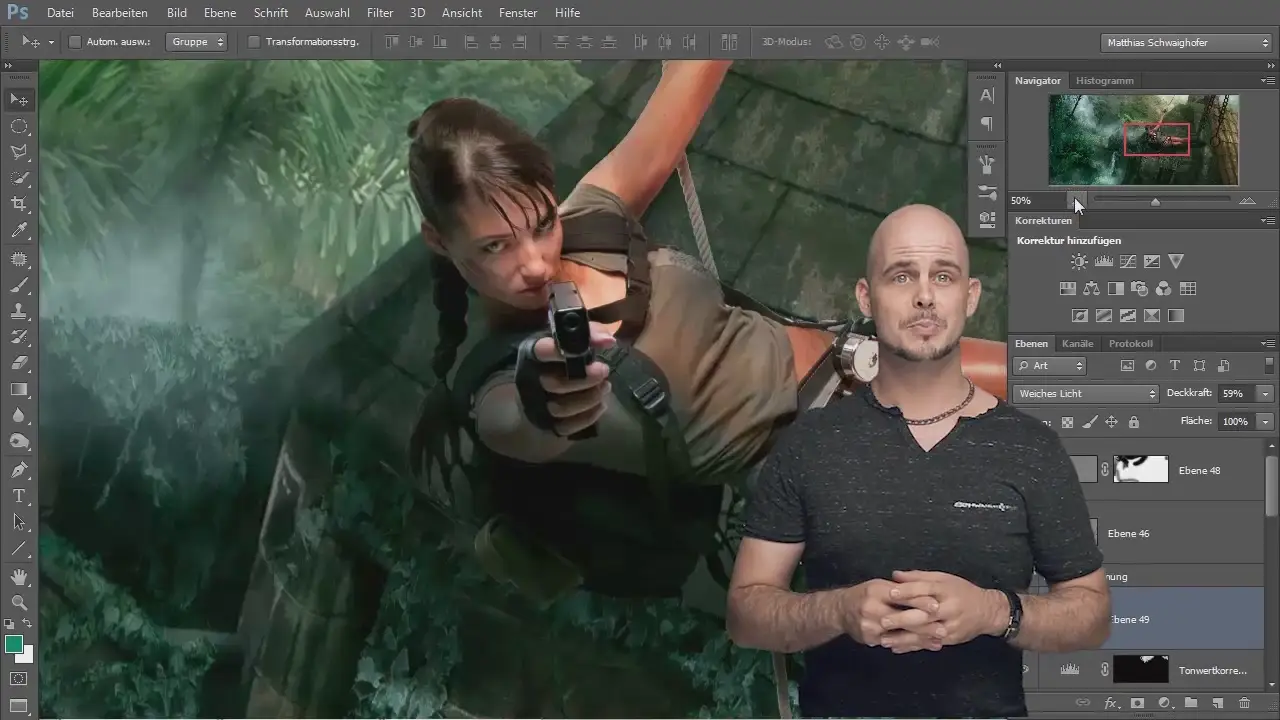This screenshot has height=720, width=1280.
Task: Open the Fläche dropdown arrow
Action: point(1266,422)
